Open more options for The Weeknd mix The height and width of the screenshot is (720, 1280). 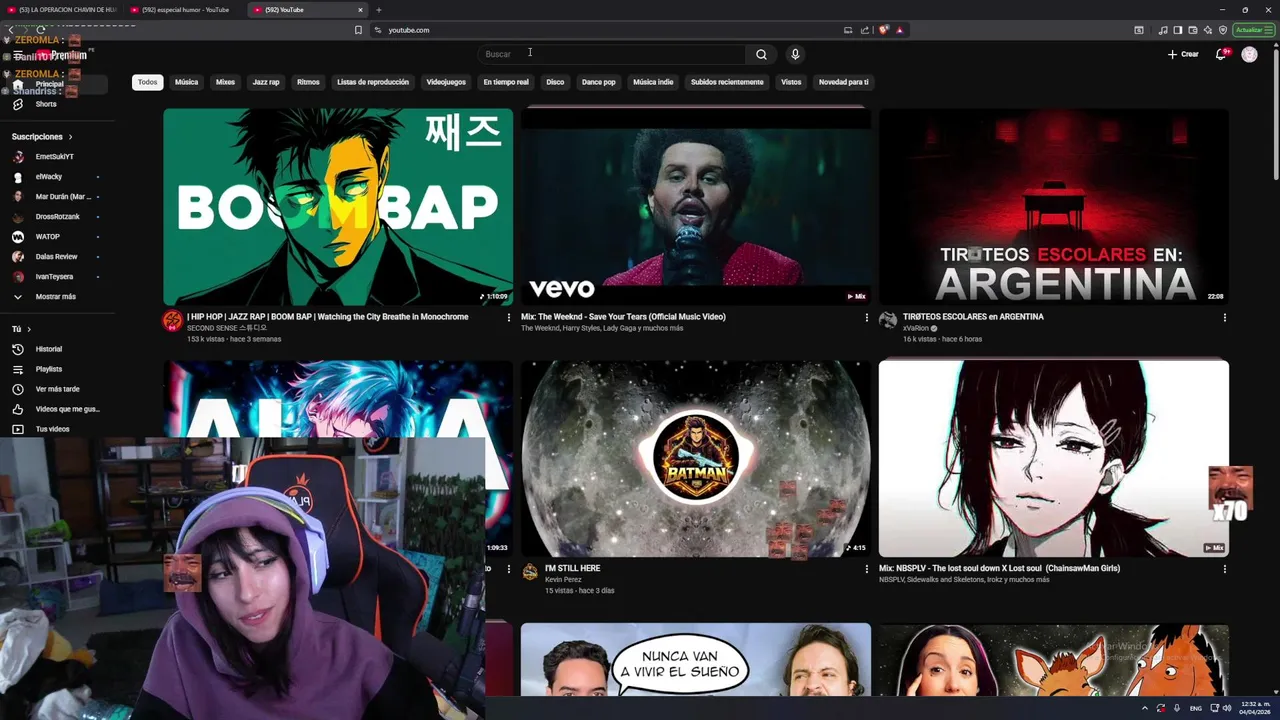click(x=866, y=318)
